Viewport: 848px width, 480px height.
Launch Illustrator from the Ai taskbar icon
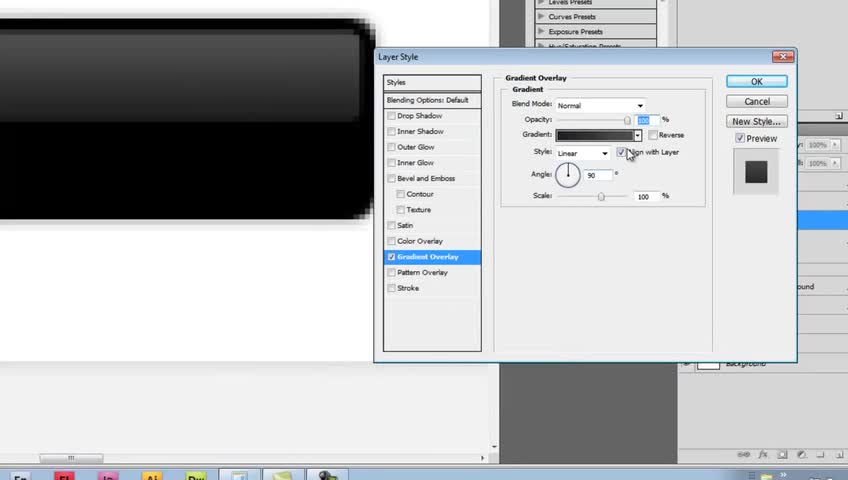[x=152, y=476]
